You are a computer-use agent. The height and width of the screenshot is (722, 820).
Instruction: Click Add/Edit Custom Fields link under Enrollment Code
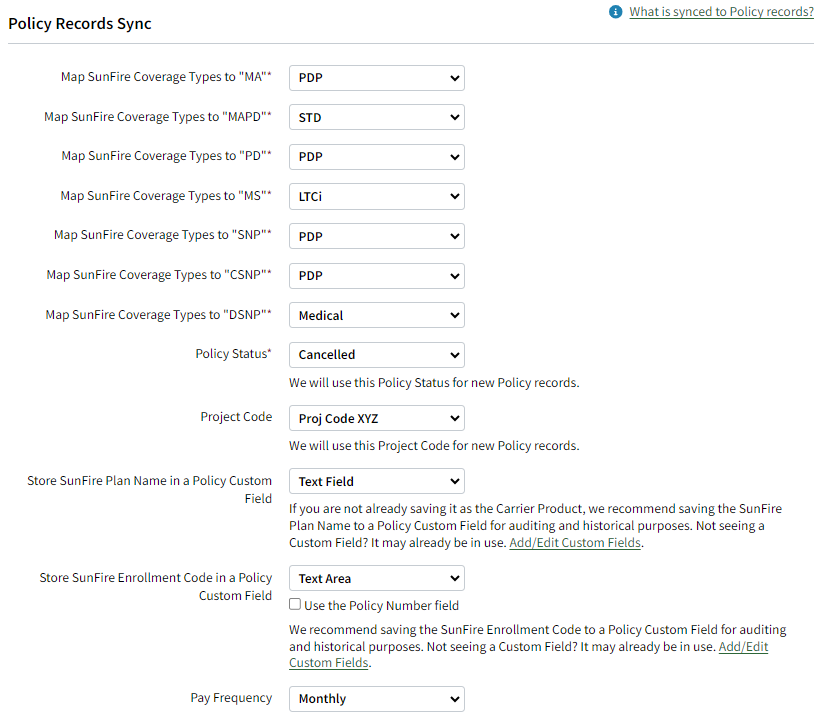pos(743,647)
